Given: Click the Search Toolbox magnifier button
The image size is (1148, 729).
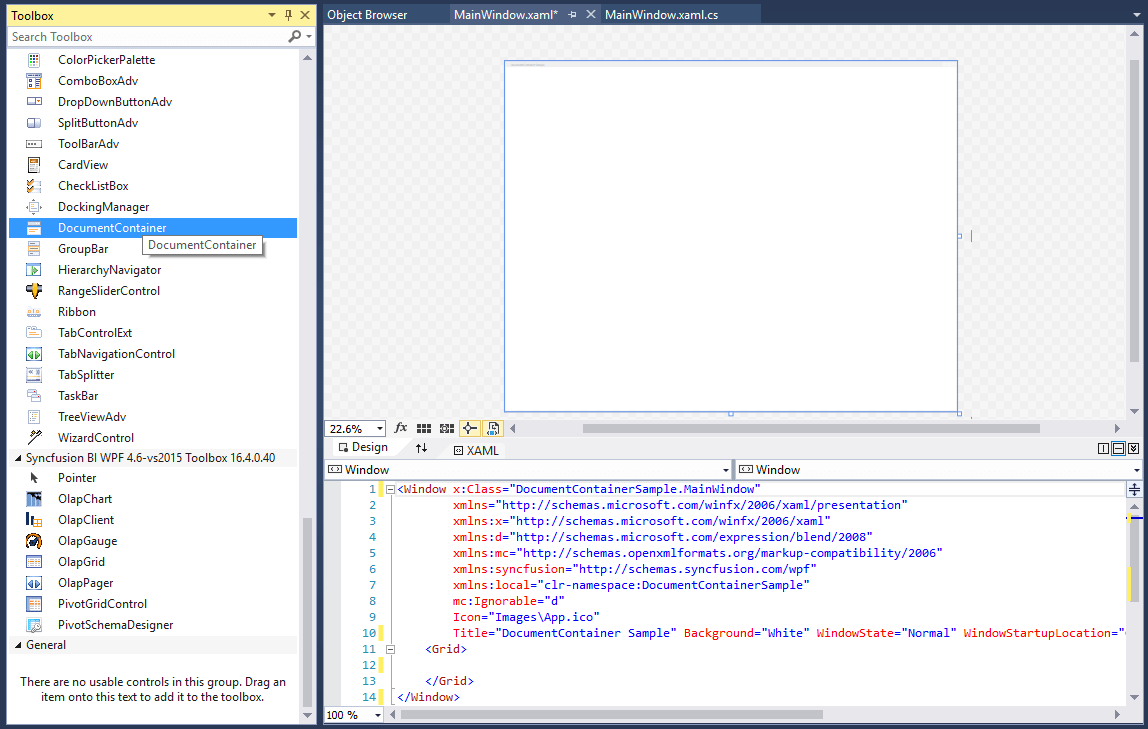Looking at the screenshot, I should (x=294, y=36).
